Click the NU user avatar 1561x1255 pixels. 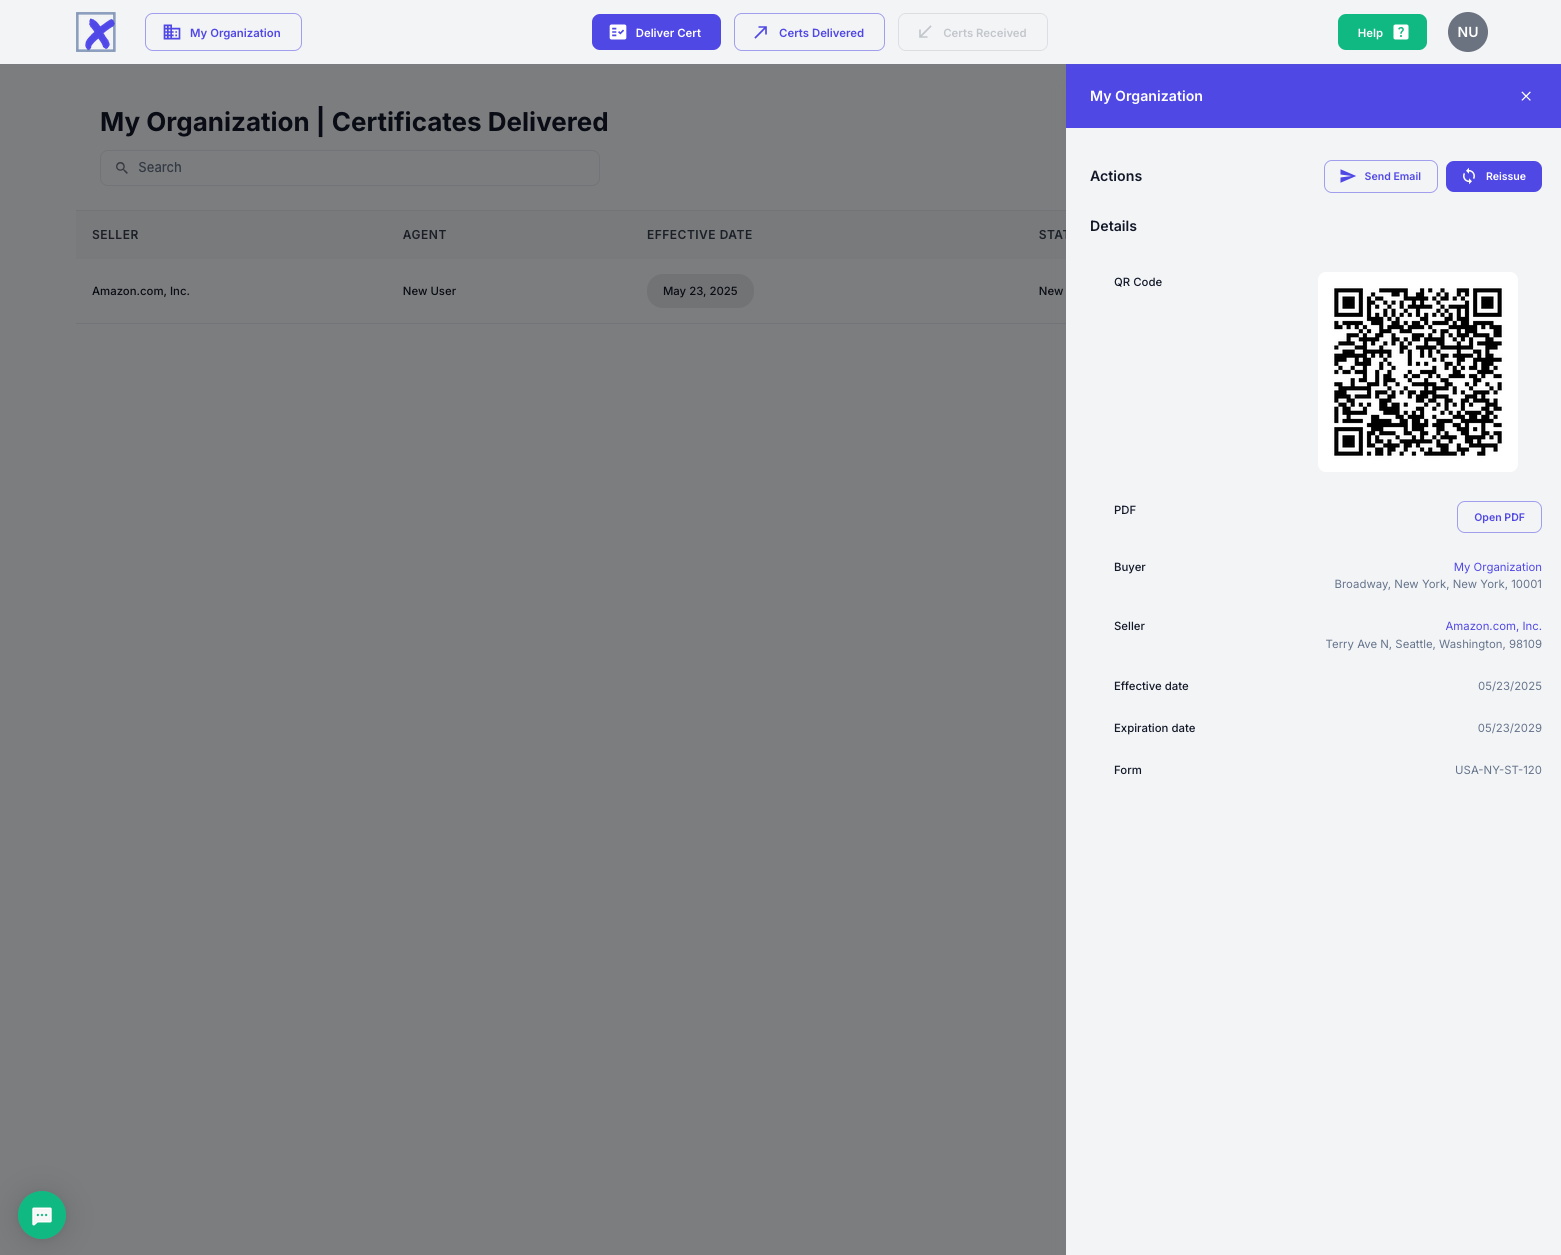click(1467, 32)
